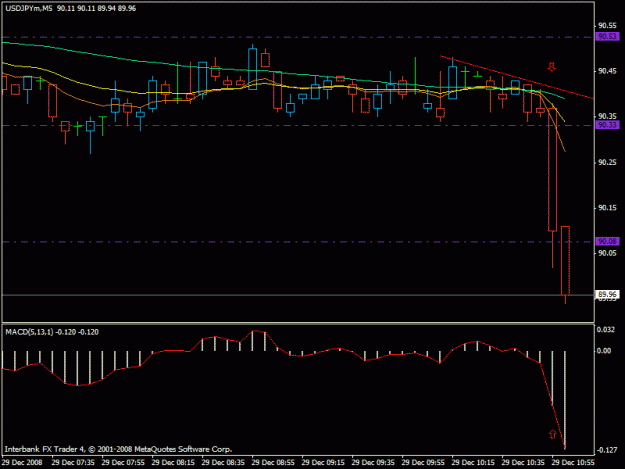This screenshot has width=625, height=469.
Task: Click the last MACD histogram bar
Action: pos(565,399)
